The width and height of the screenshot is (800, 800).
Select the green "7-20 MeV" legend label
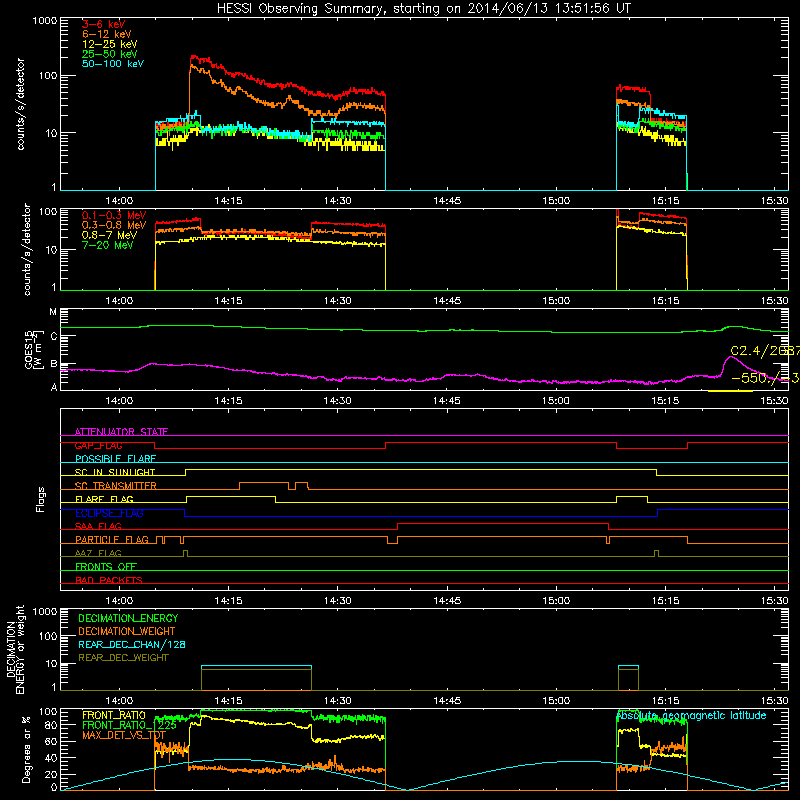click(x=108, y=245)
